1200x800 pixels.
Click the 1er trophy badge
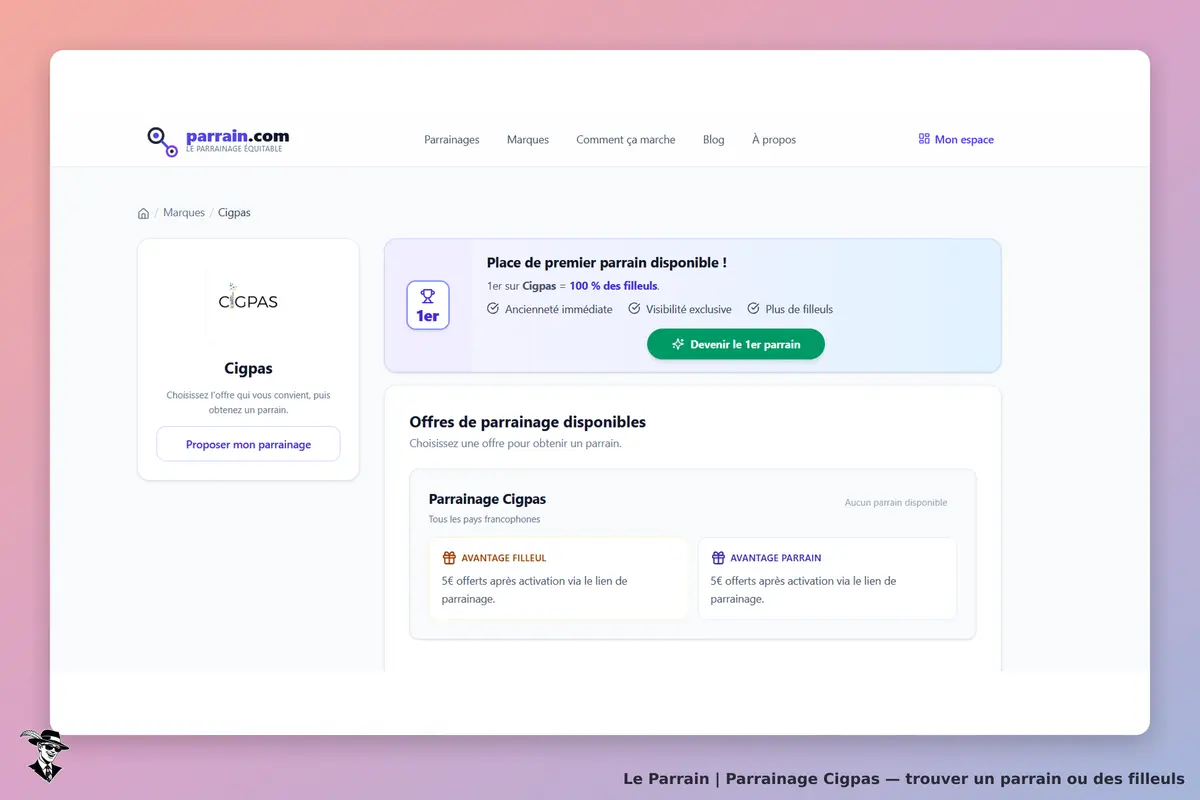[428, 305]
